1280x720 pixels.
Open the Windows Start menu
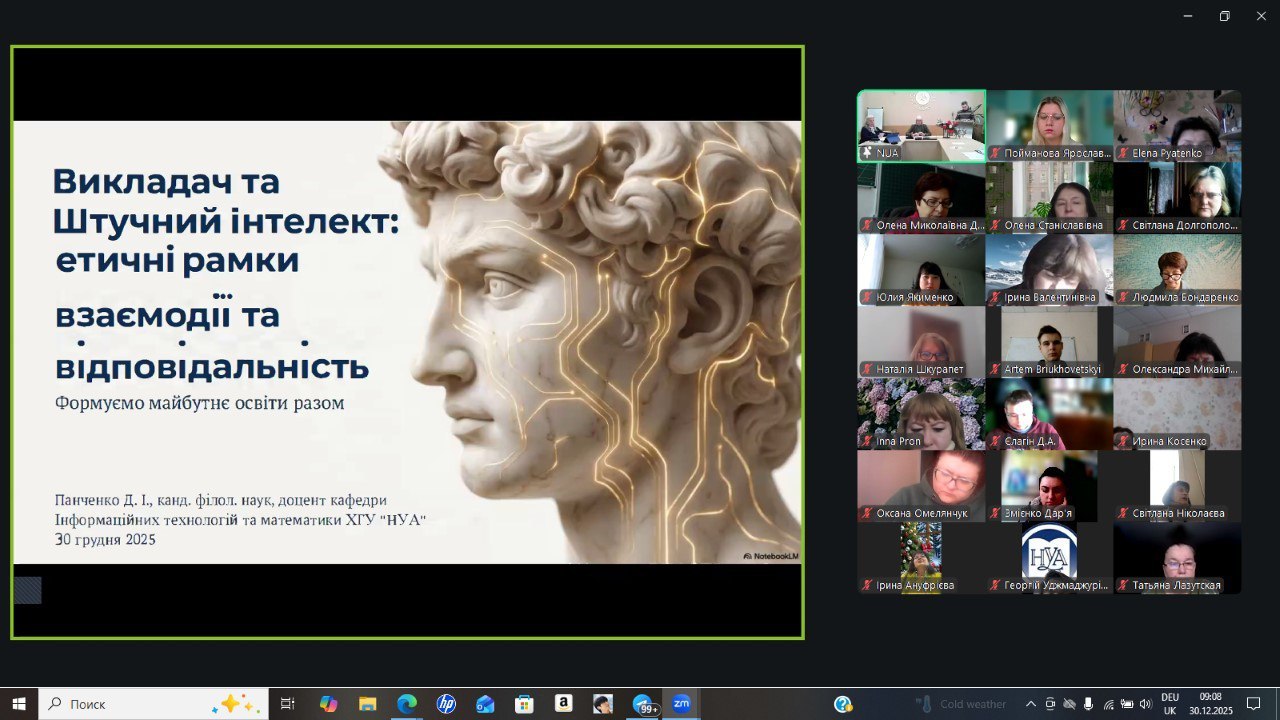point(19,704)
